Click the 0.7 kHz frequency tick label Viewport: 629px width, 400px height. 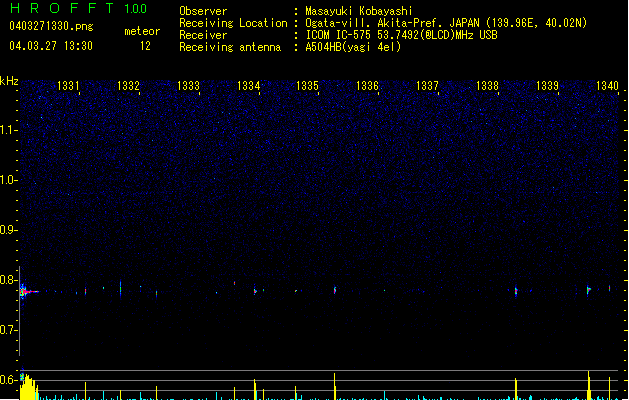8,330
